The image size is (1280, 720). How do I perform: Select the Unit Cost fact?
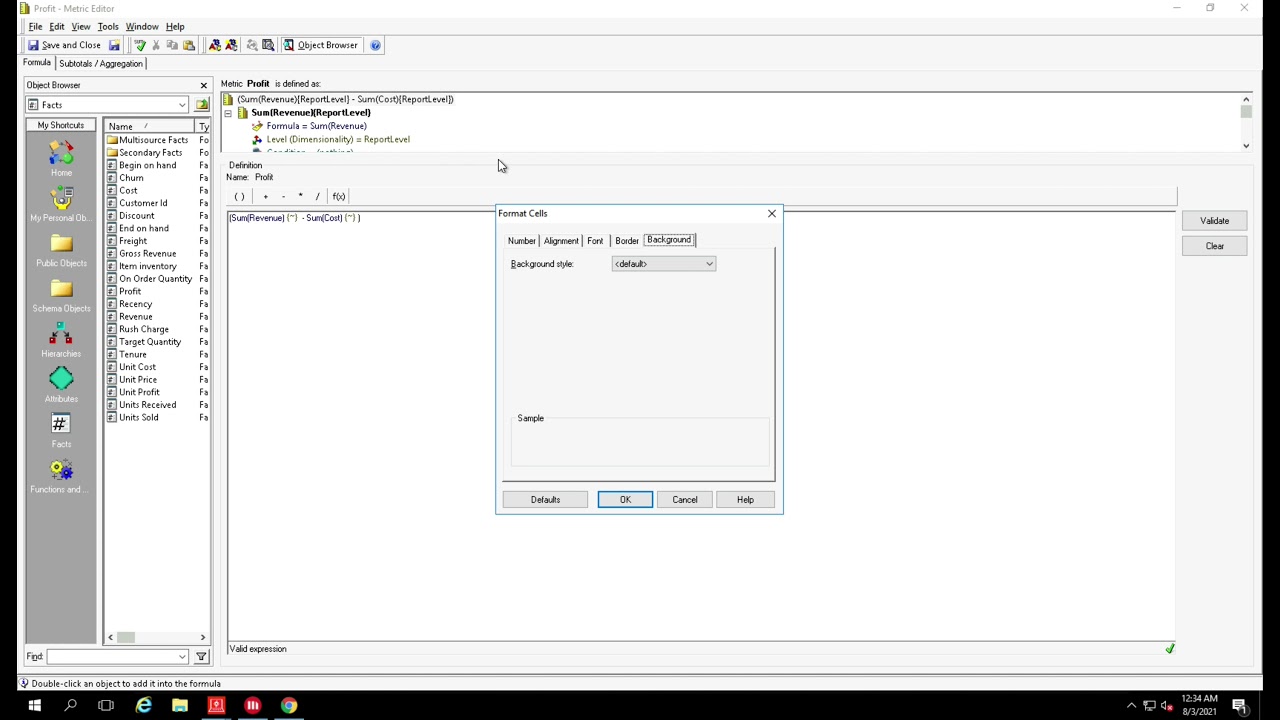(137, 367)
